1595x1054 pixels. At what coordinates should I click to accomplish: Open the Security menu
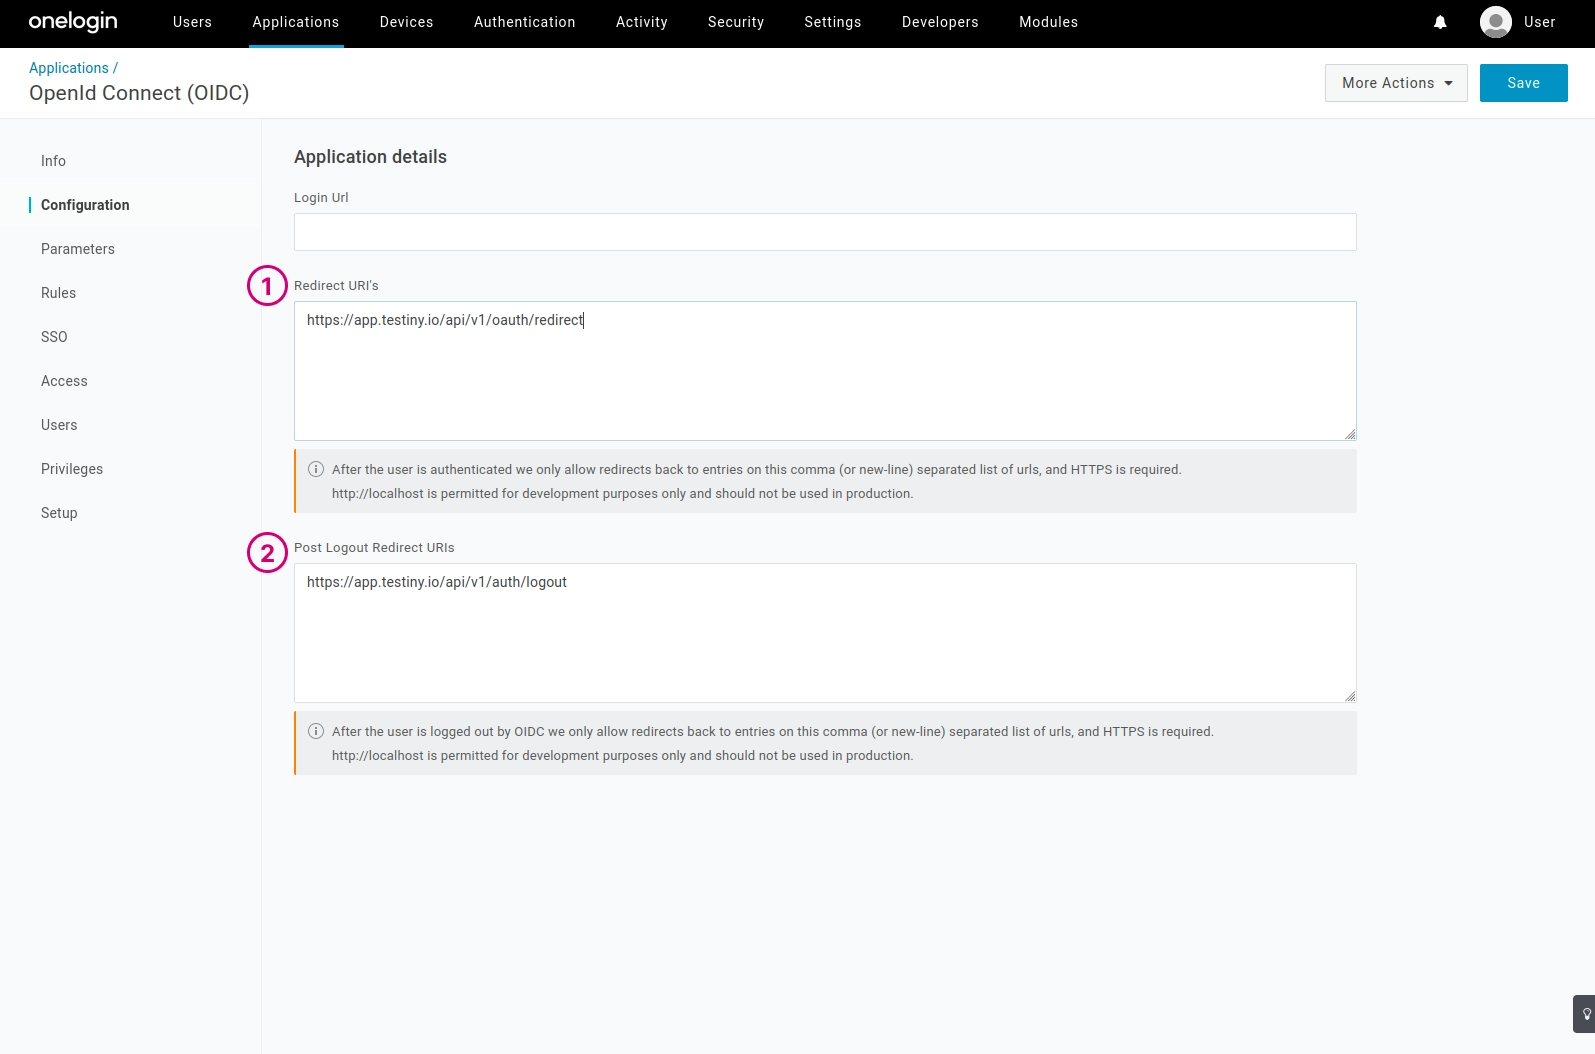coord(736,22)
